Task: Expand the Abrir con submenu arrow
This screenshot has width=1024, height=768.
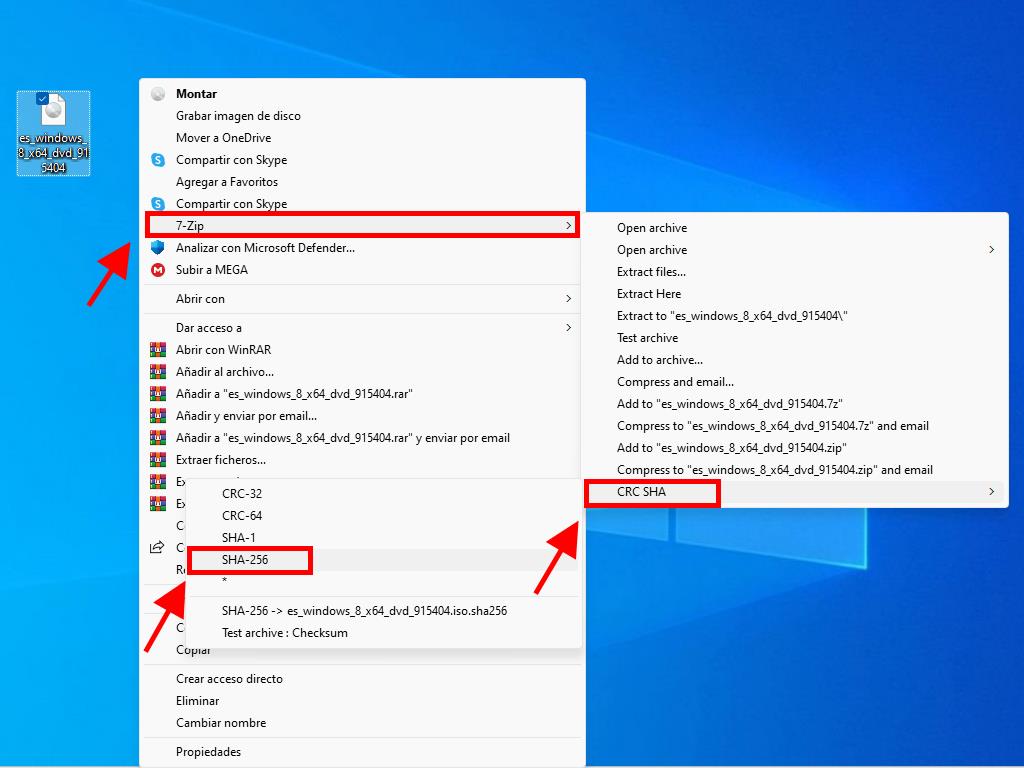Action: point(568,298)
